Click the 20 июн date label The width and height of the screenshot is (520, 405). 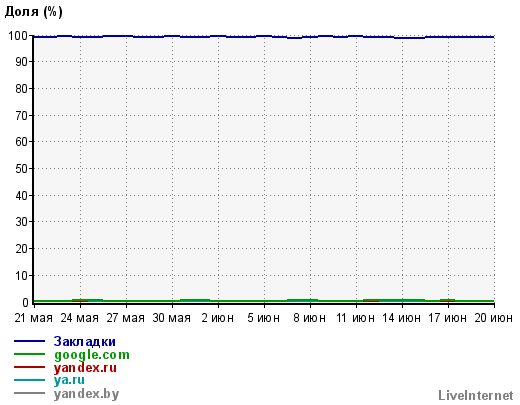(494, 318)
